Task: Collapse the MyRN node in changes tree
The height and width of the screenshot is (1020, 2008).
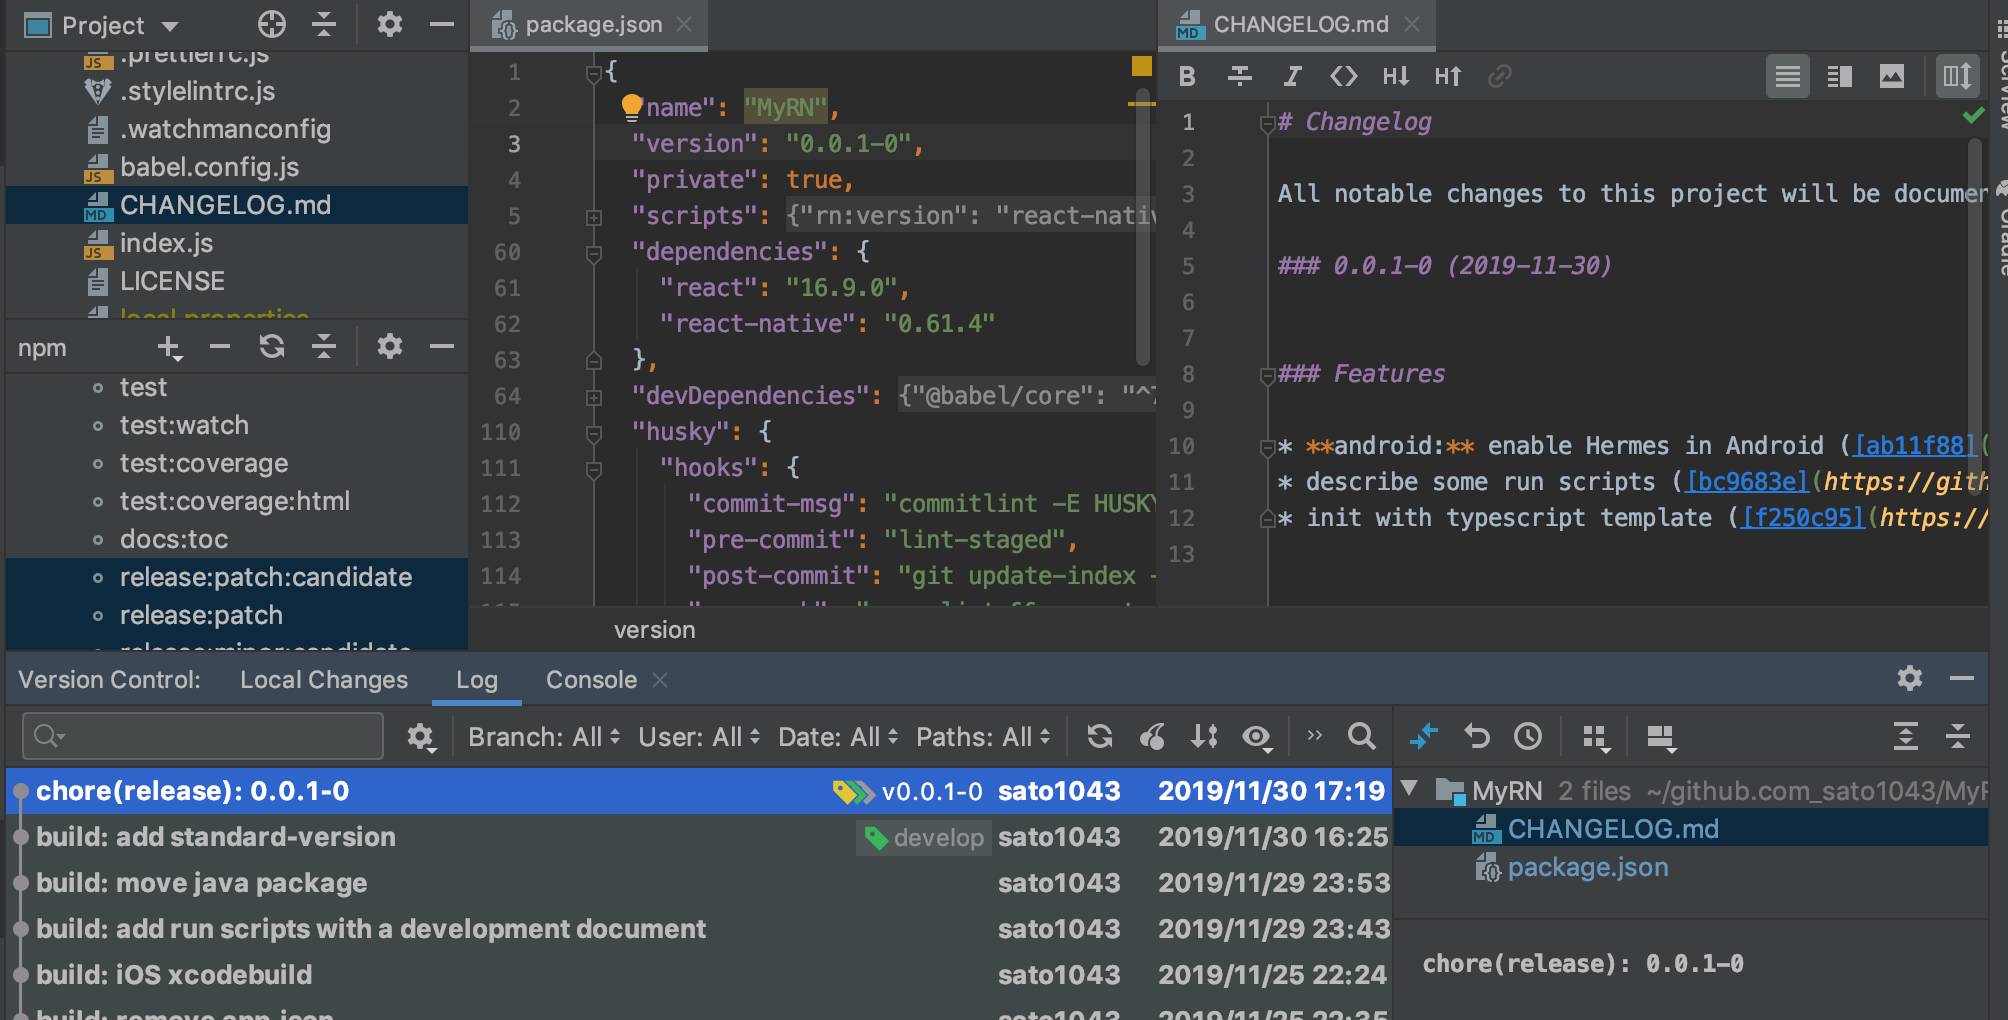Action: pyautogui.click(x=1410, y=789)
